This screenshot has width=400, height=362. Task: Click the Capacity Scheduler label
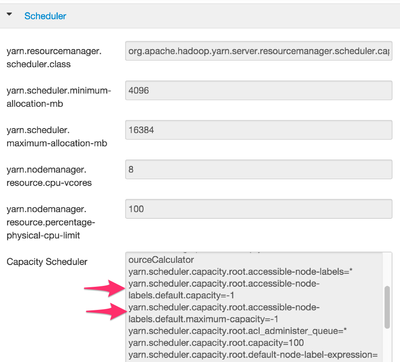(x=47, y=262)
